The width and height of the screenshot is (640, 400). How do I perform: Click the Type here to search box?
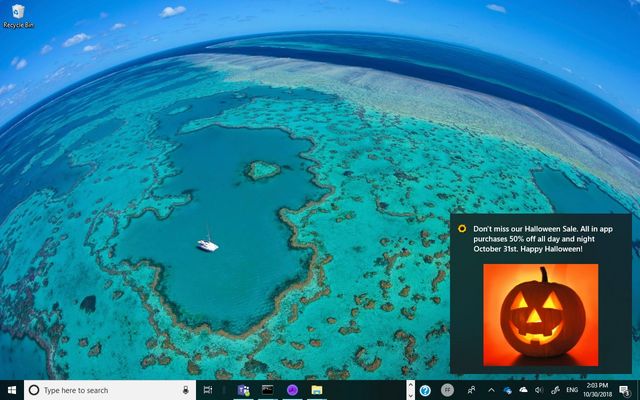pos(110,390)
